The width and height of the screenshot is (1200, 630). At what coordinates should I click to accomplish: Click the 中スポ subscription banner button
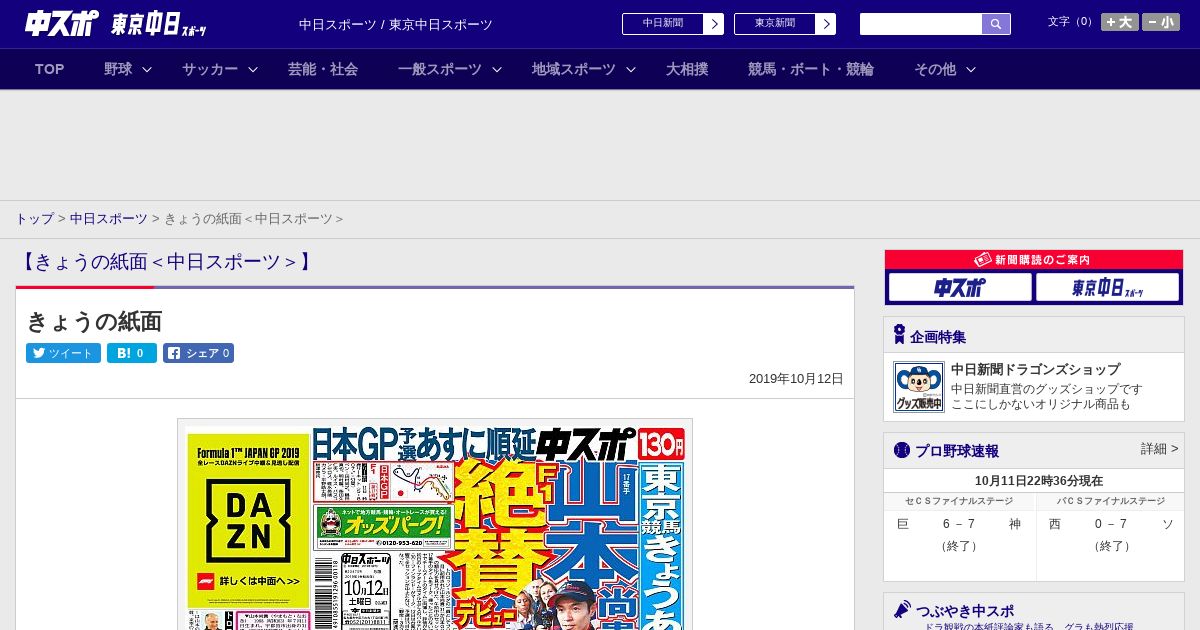[960, 287]
